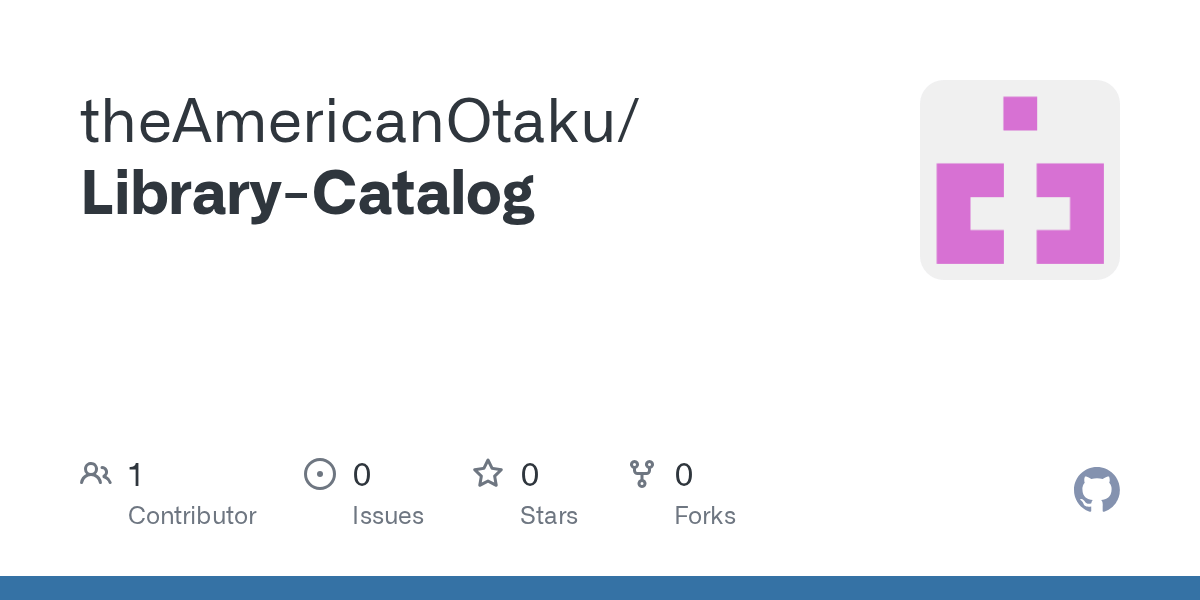
Task: Click the Issues label text
Action: 388,516
